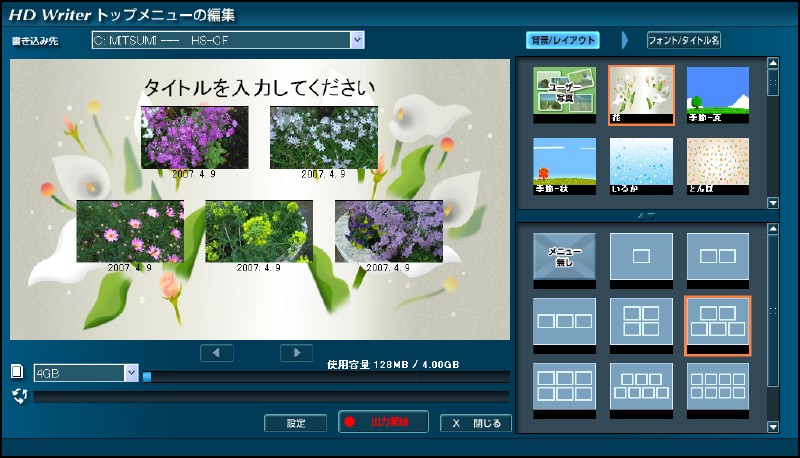Click the 設定 settings button

pos(296,423)
